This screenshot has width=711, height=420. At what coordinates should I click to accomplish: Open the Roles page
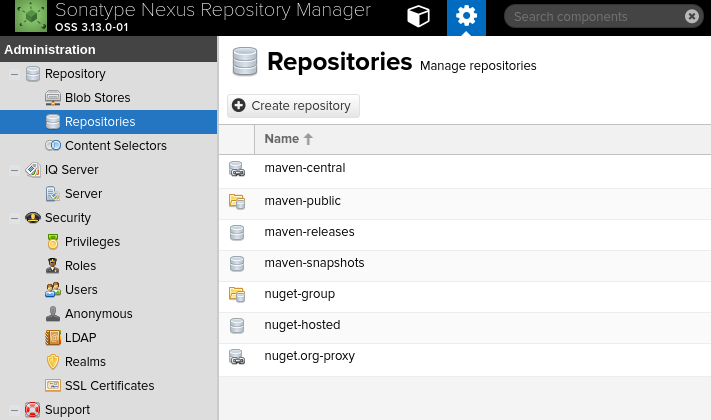tap(80, 266)
